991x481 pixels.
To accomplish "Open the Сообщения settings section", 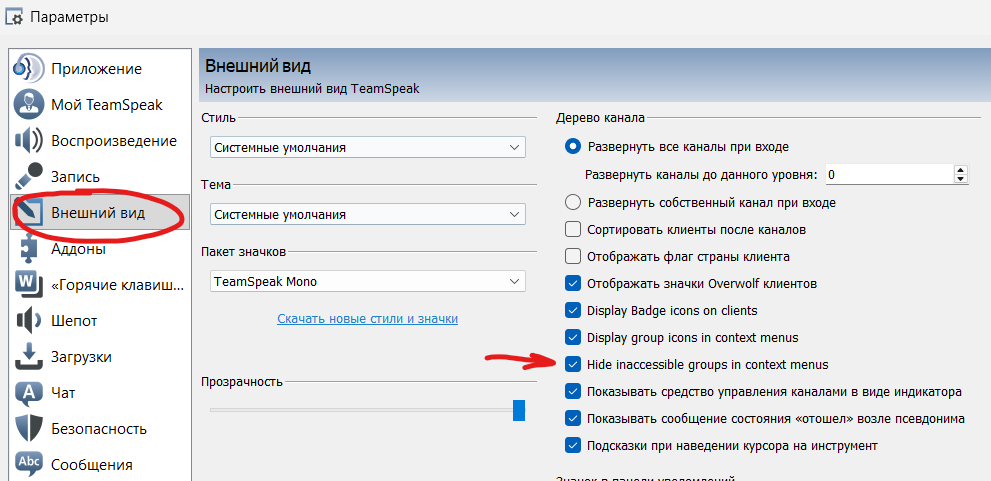I will click(x=91, y=465).
